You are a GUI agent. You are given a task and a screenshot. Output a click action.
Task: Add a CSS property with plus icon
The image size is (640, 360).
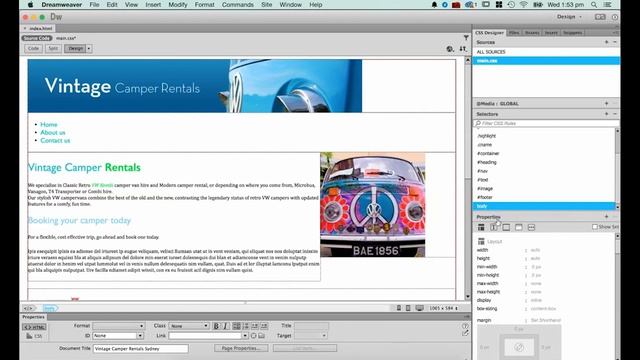click(x=606, y=217)
